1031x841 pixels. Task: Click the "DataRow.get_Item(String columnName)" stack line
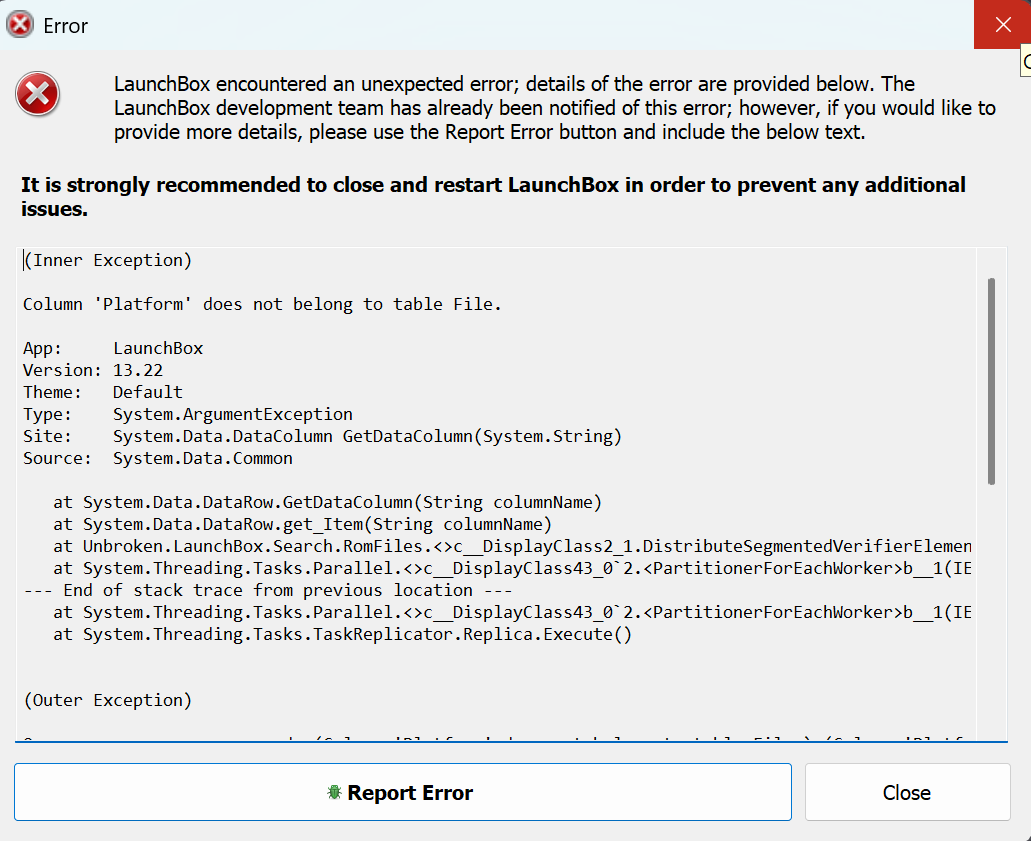[302, 524]
